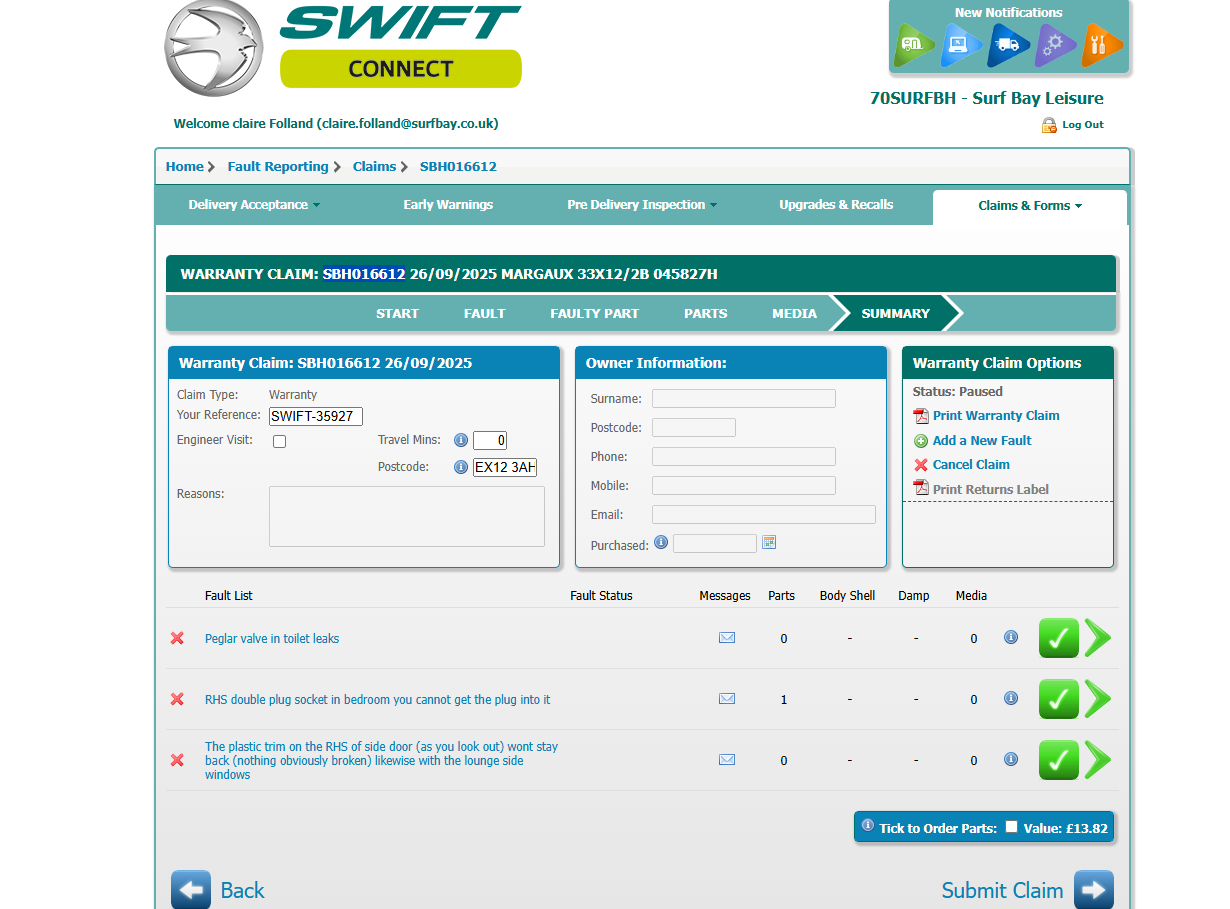
Task: Open the orange tools notification icon
Action: pos(1102,45)
